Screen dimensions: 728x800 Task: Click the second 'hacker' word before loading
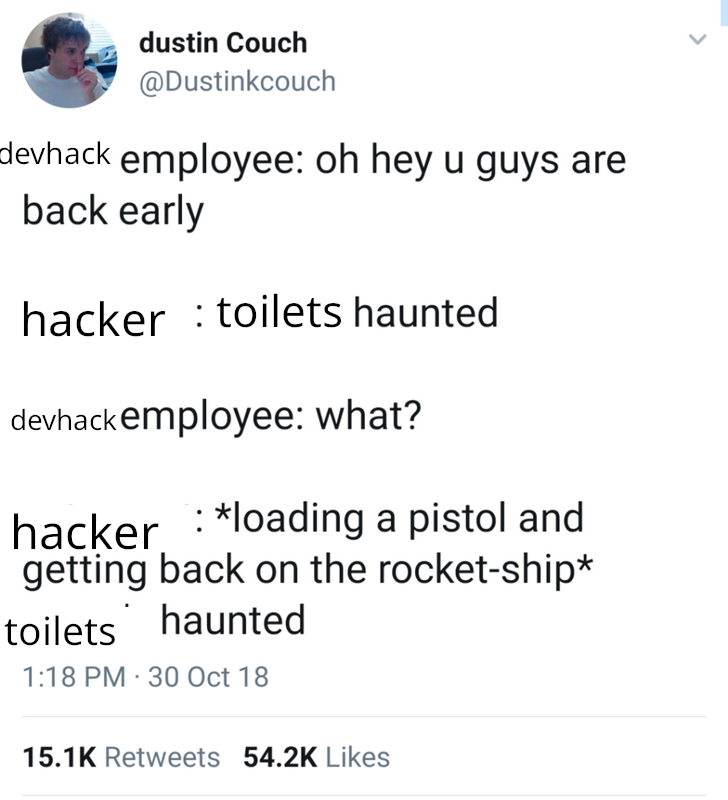pos(85,532)
